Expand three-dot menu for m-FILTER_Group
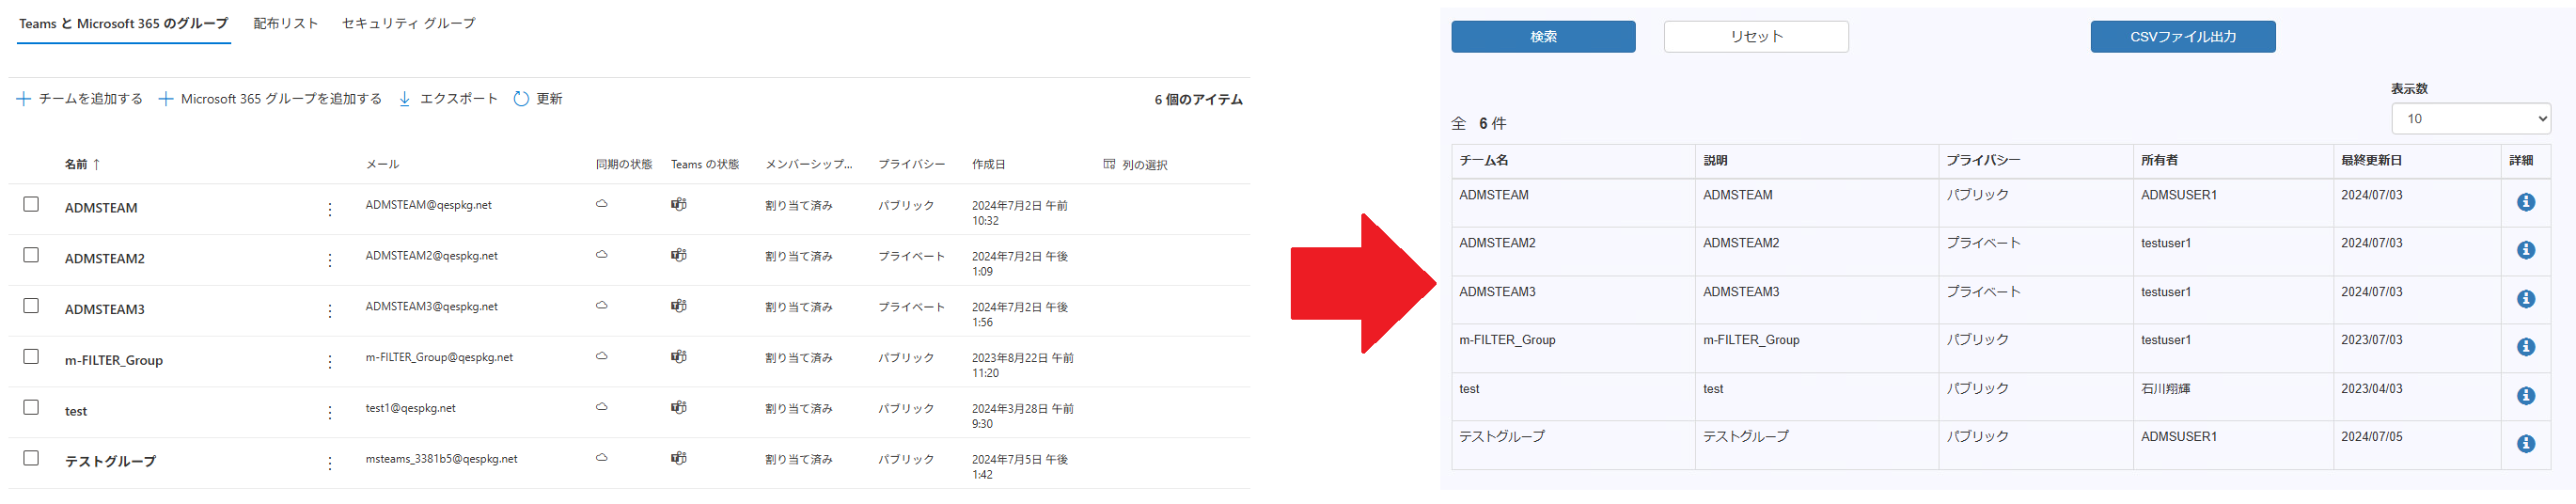This screenshot has height=504, width=2576. tap(330, 362)
